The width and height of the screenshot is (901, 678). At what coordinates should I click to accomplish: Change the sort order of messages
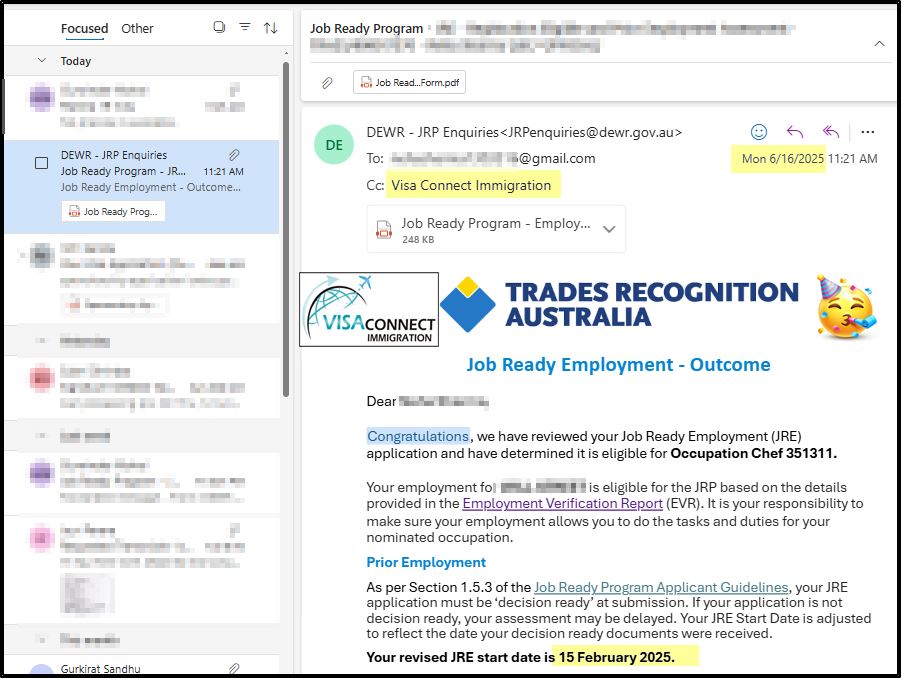coord(270,28)
